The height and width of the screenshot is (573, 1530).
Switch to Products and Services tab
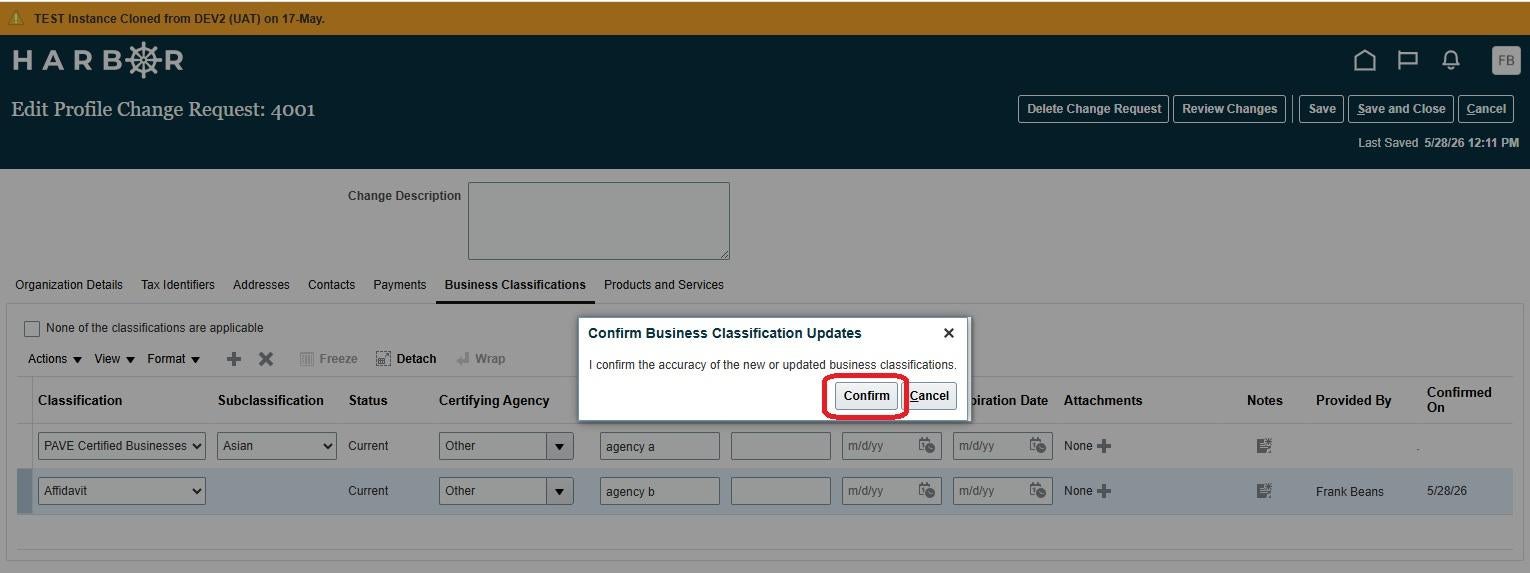click(x=664, y=285)
